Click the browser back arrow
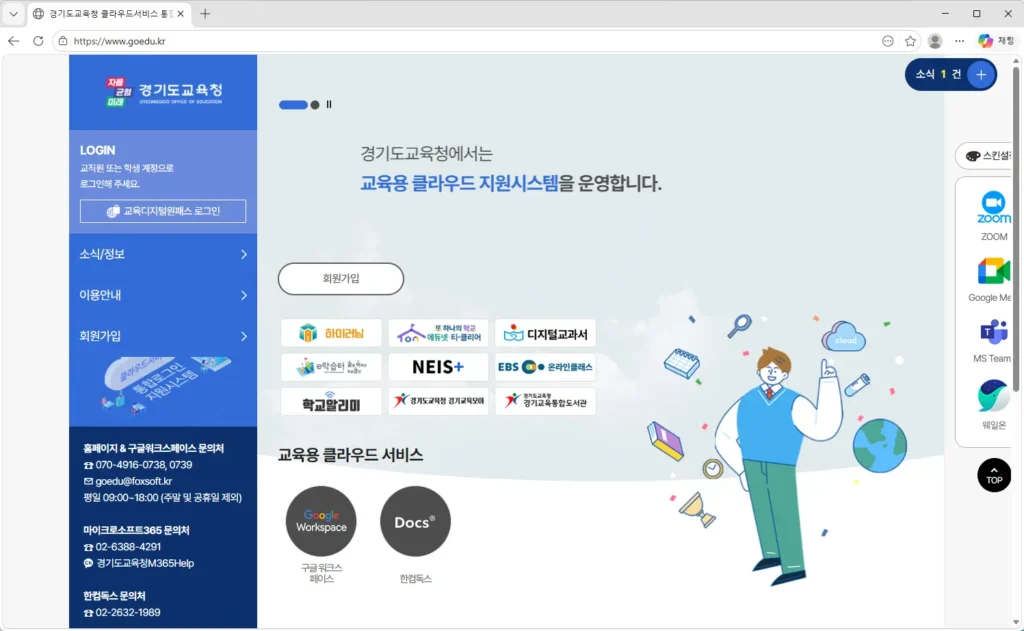 pos(14,41)
